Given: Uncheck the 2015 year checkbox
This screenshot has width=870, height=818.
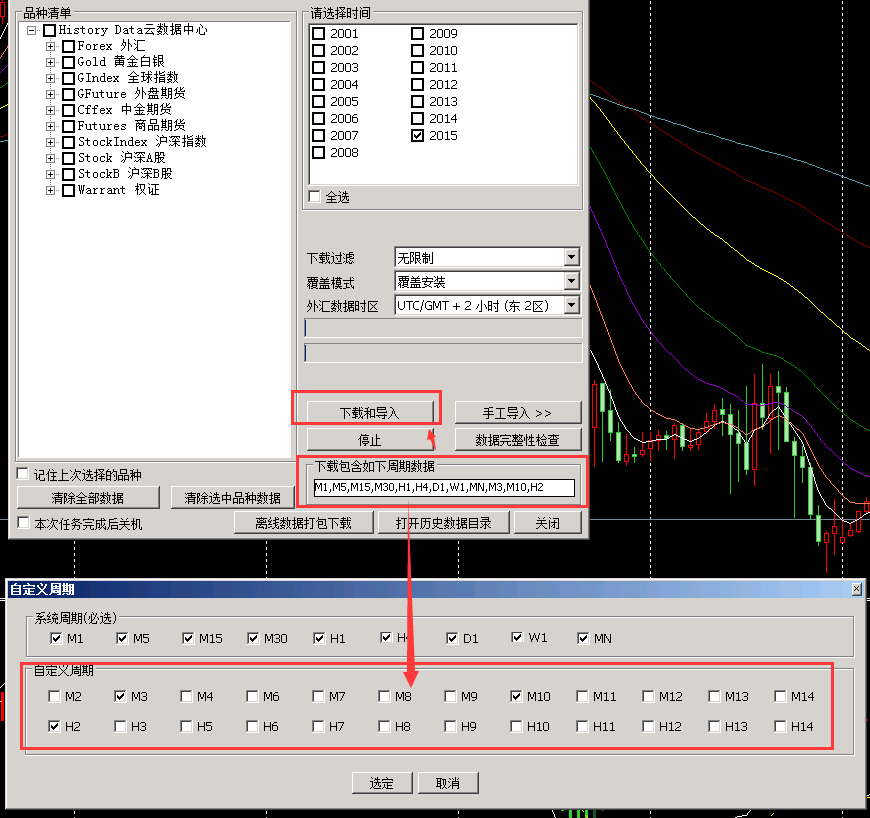Looking at the screenshot, I should [x=418, y=136].
